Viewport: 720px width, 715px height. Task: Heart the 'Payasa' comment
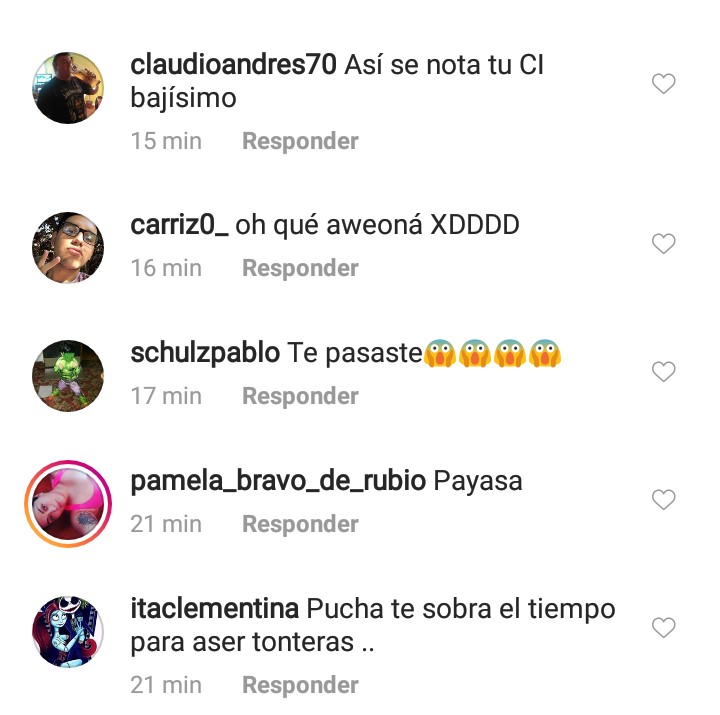(x=664, y=500)
